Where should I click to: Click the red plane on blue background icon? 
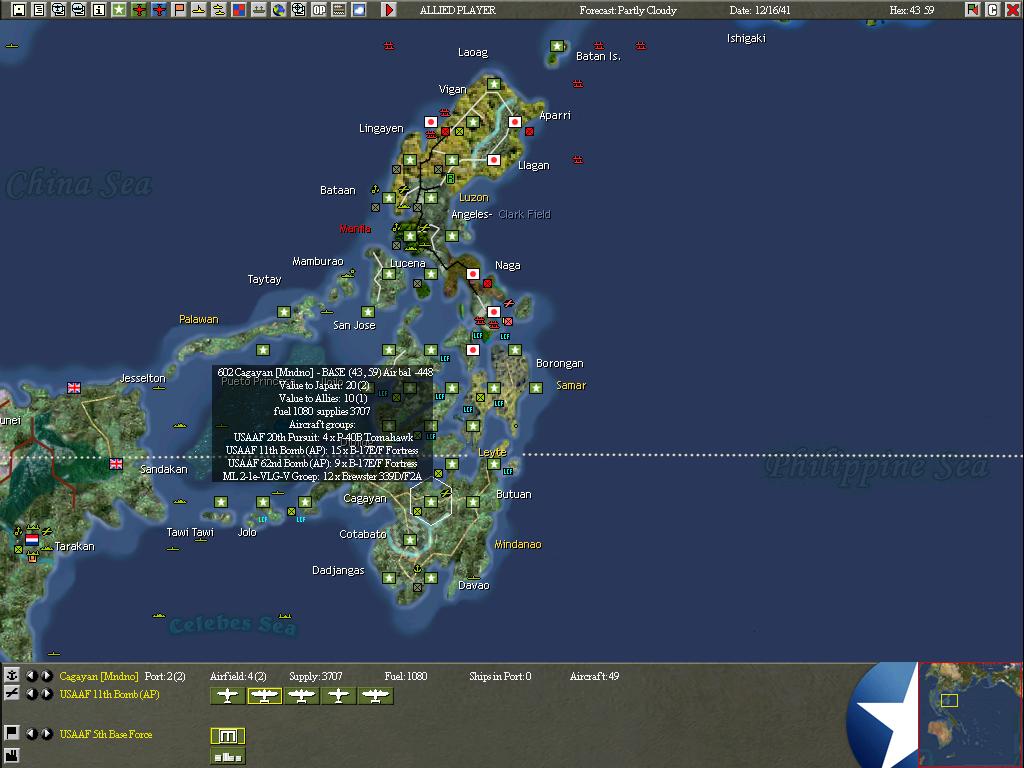click(159, 10)
